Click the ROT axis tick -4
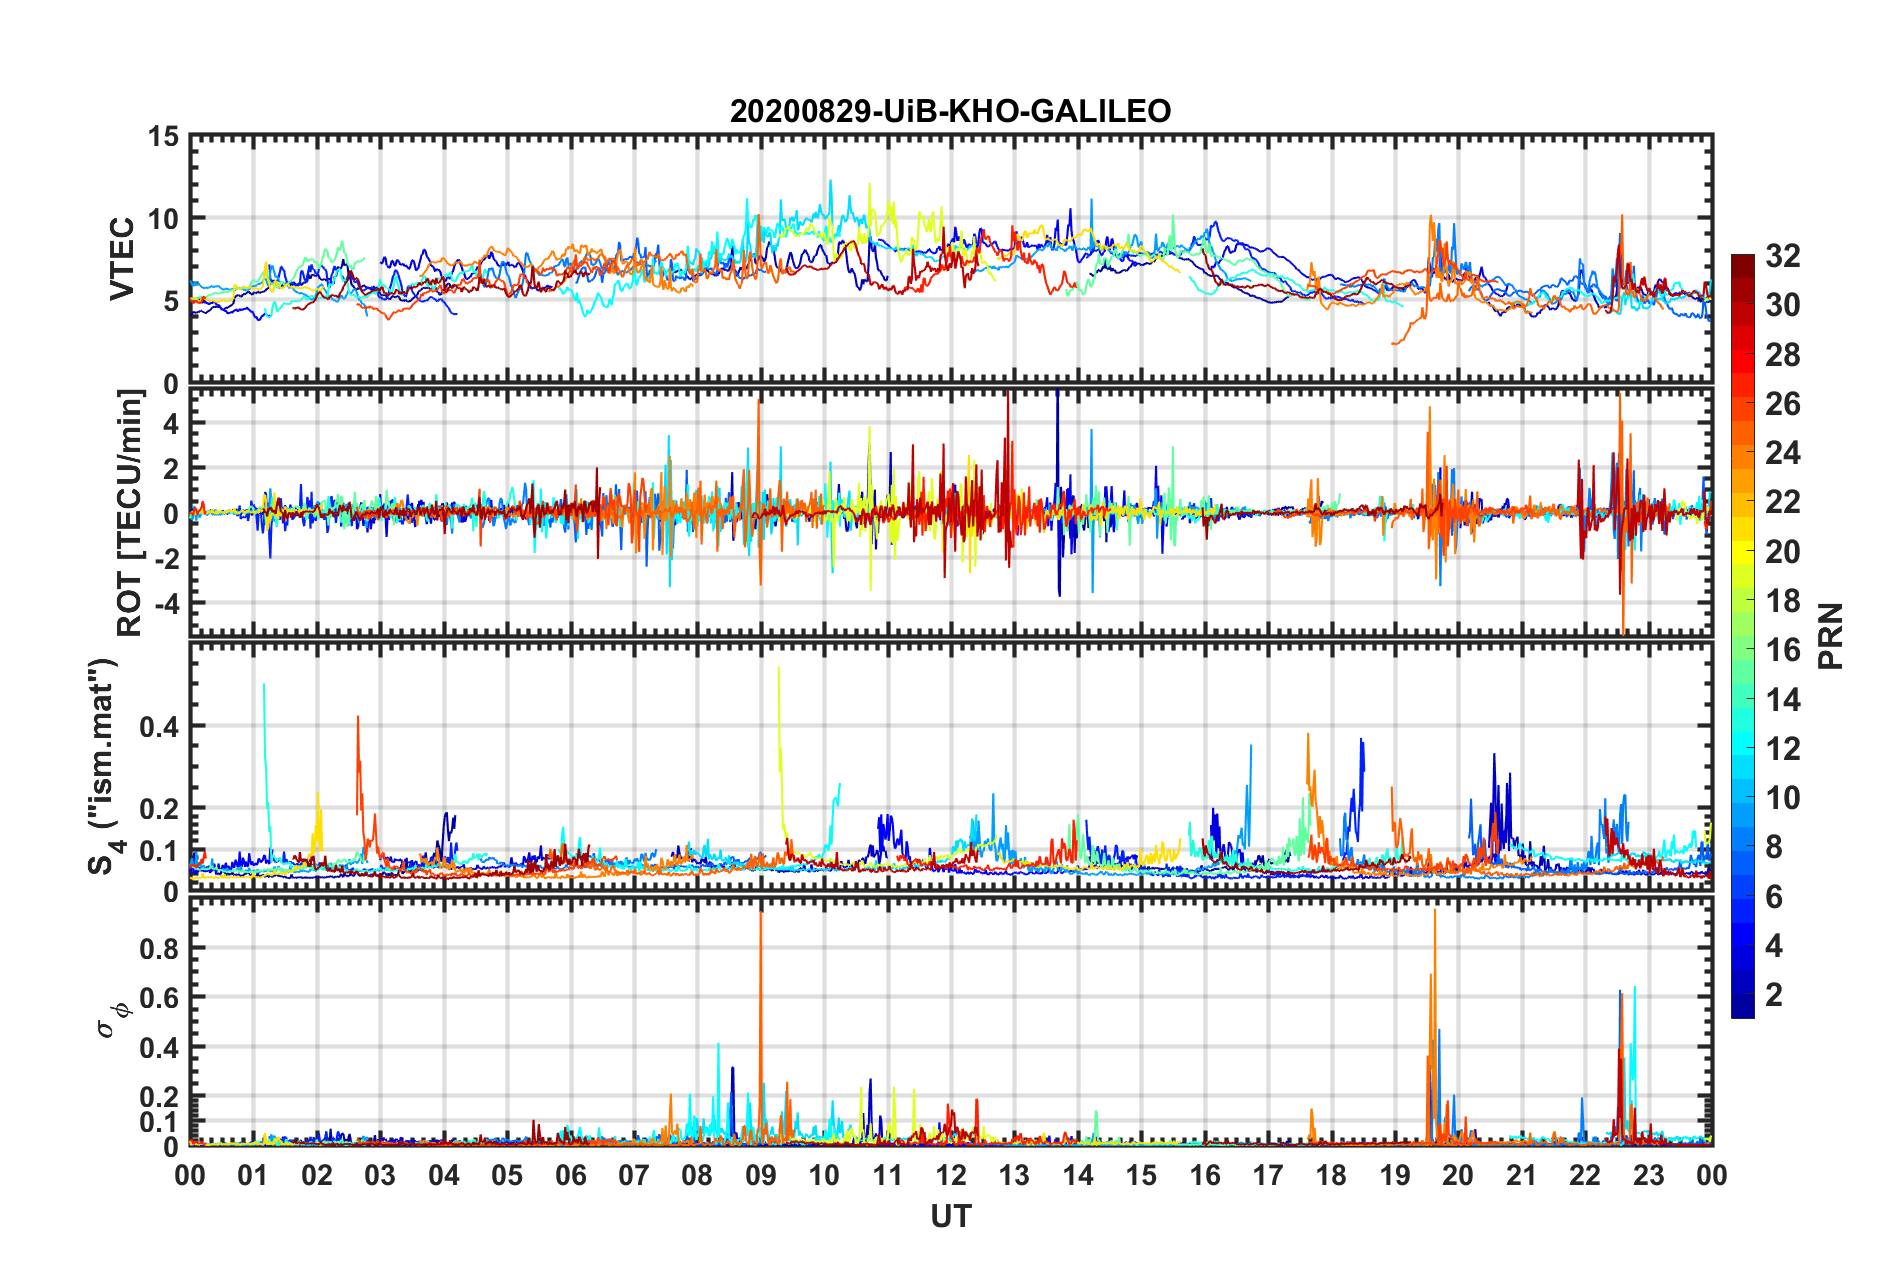The height and width of the screenshot is (1272, 1902). click(166, 604)
